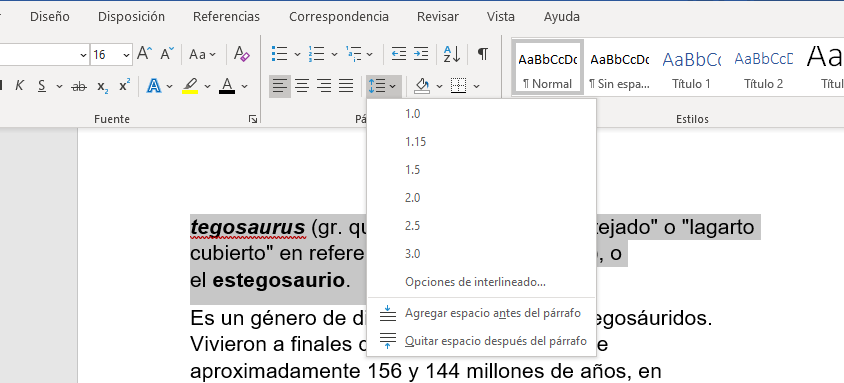Screen dimensions: 844x383
Task: Decrease paragraph indent
Action: point(398,54)
